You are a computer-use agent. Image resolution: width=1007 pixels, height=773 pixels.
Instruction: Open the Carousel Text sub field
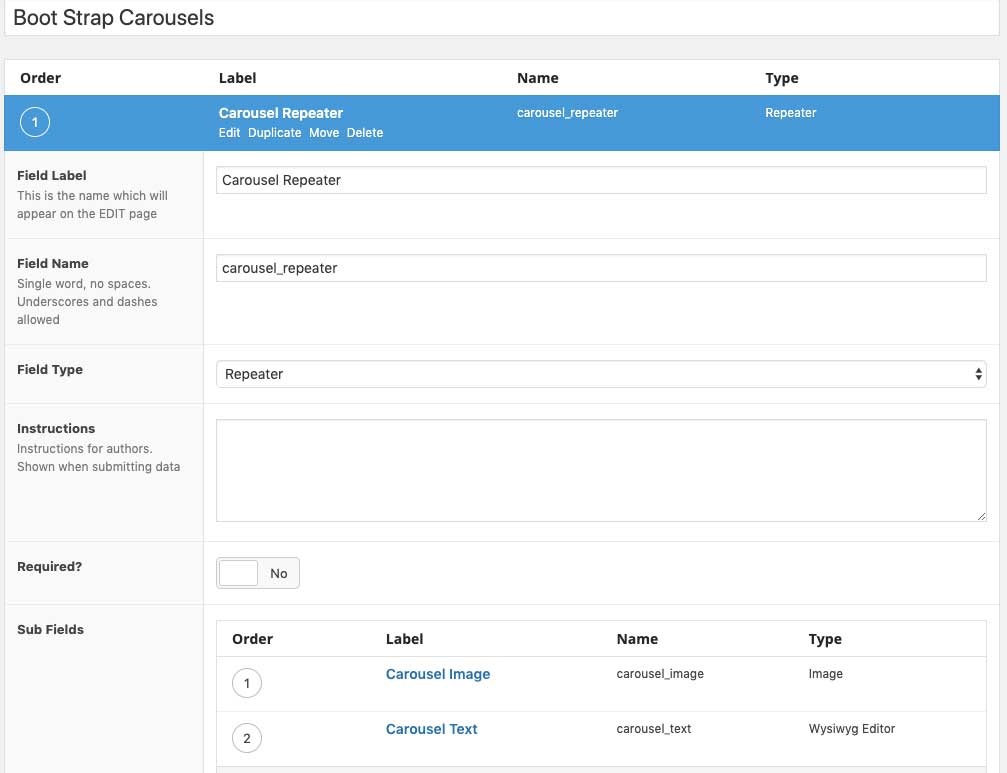(431, 729)
